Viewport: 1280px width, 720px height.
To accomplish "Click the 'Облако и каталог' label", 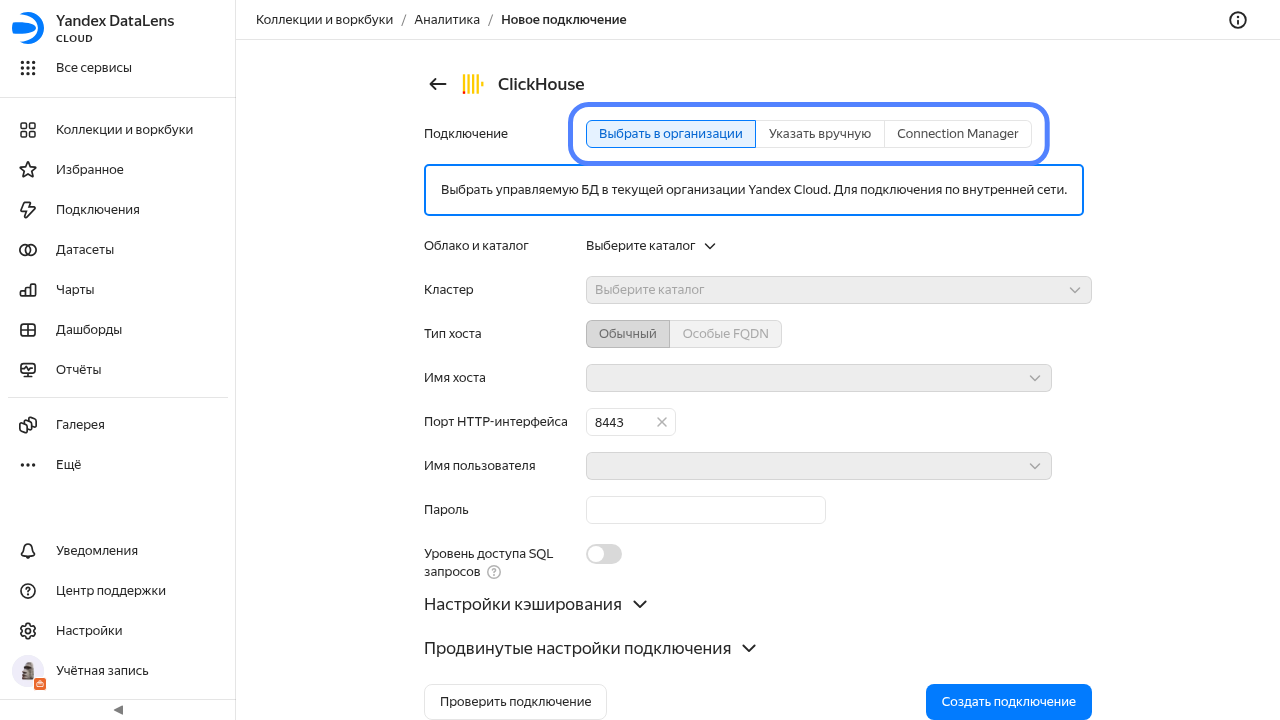I will [476, 246].
